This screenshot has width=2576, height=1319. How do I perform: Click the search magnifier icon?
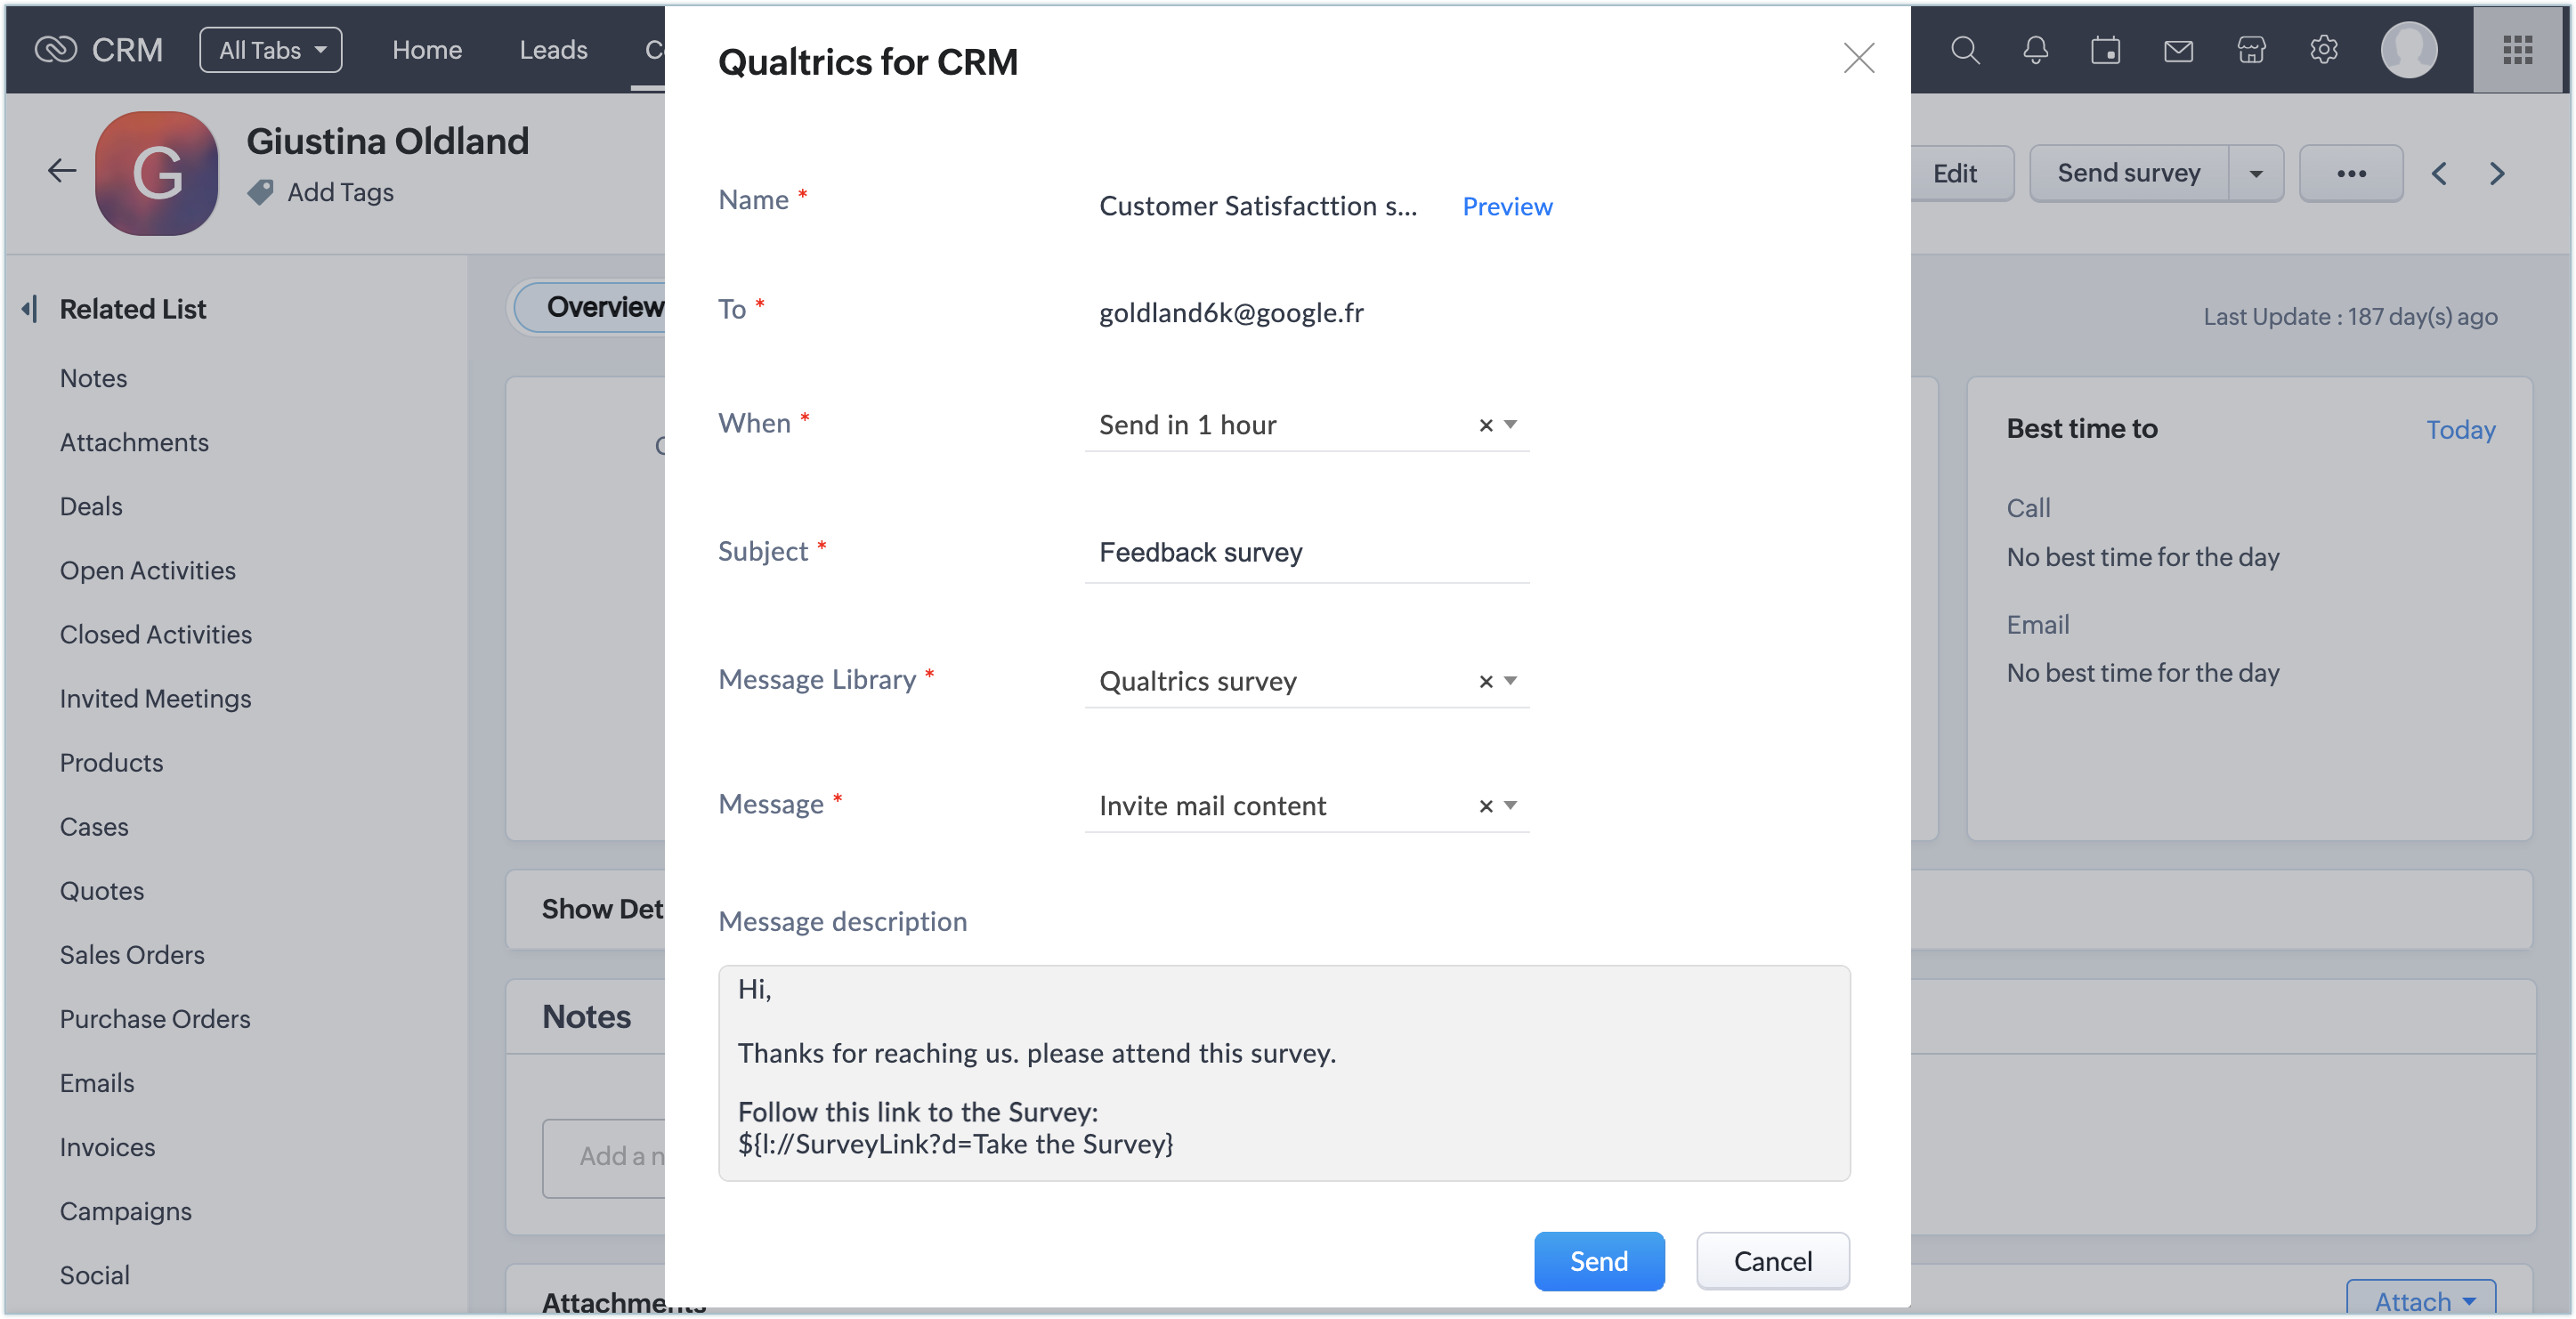tap(1964, 50)
